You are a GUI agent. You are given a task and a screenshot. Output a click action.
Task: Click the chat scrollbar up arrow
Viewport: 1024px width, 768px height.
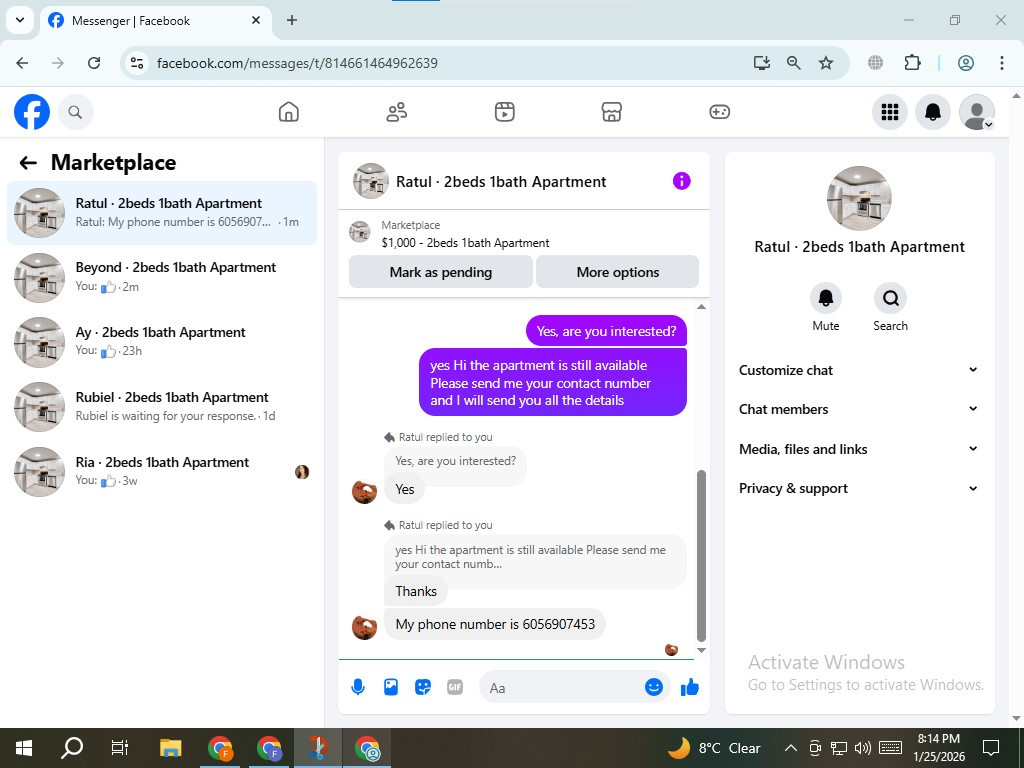[701, 307]
